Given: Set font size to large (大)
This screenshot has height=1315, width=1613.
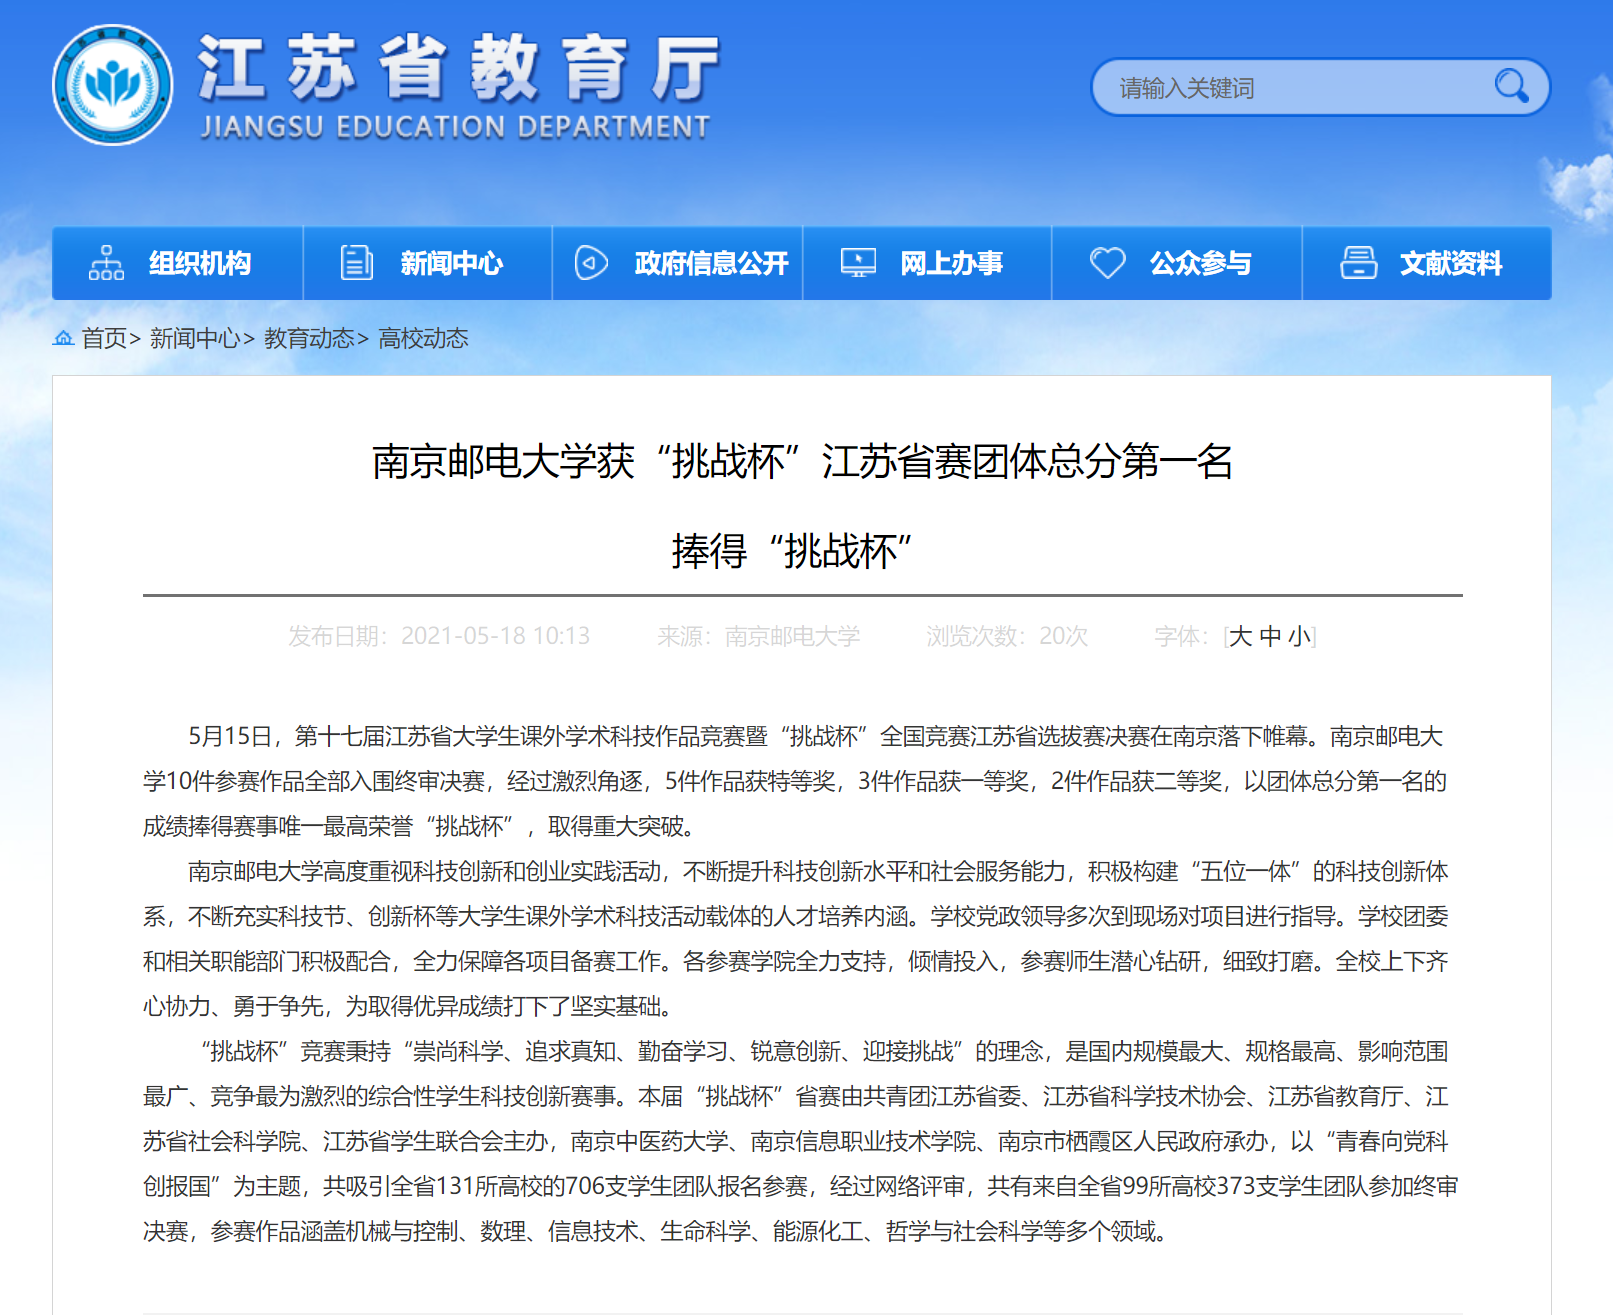Looking at the screenshot, I should [x=1240, y=636].
